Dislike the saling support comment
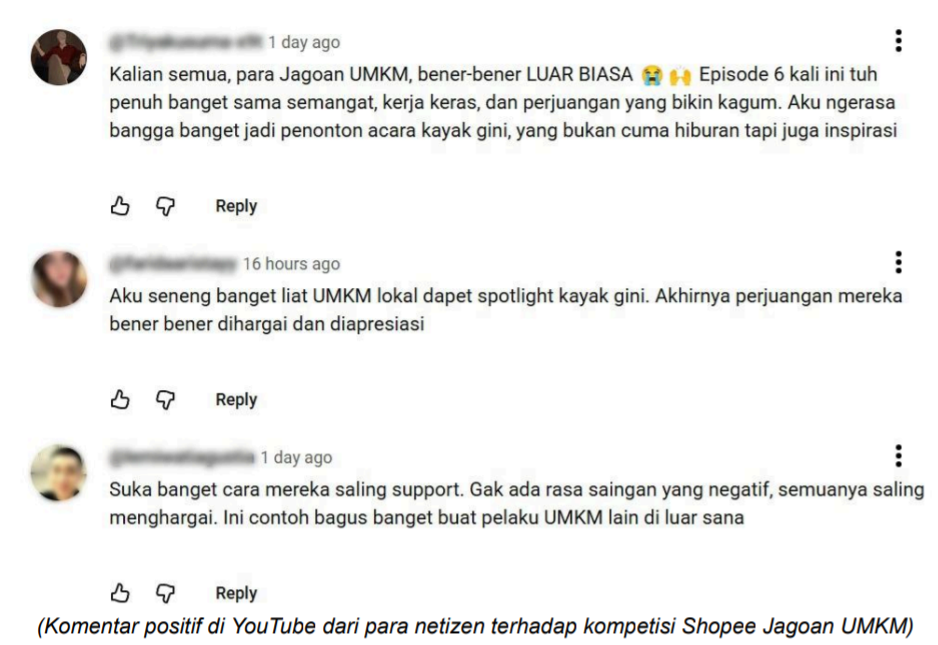This screenshot has width=938, height=645. click(165, 594)
